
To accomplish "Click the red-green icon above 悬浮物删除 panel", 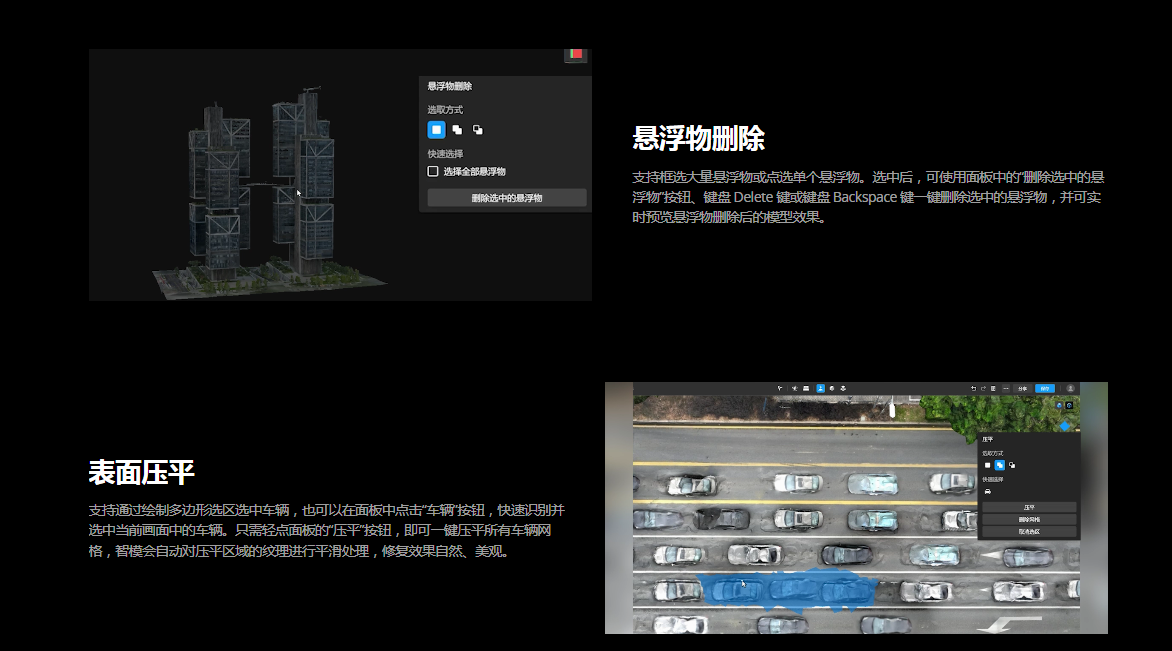I will (x=575, y=54).
